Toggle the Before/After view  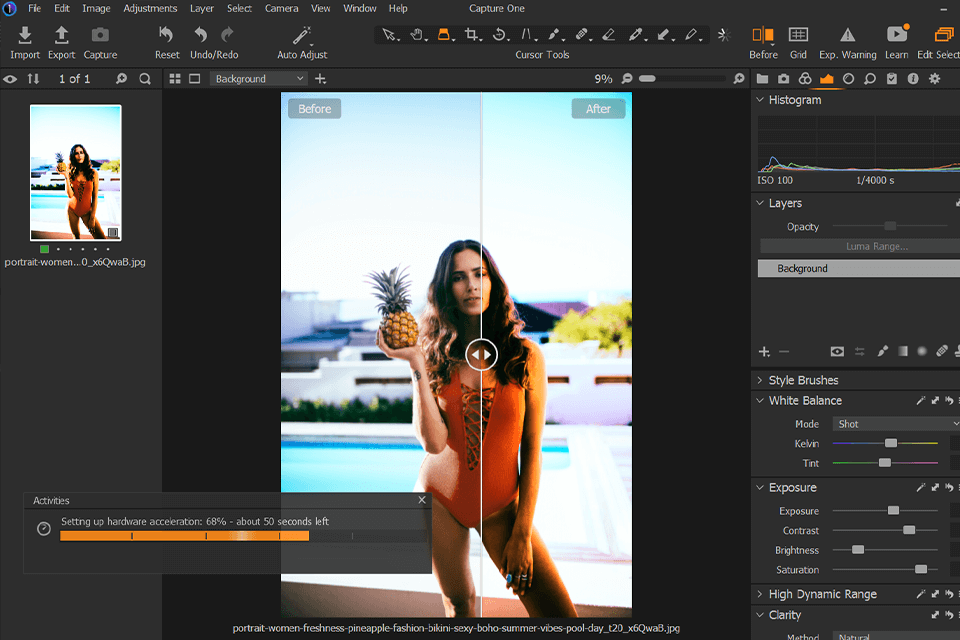[x=763, y=35]
